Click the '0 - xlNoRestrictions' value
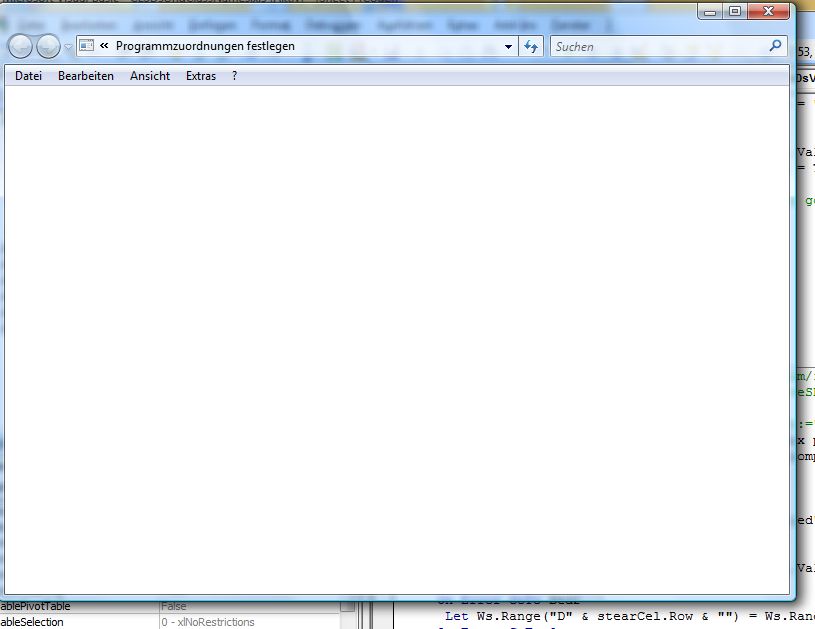This screenshot has height=629, width=815. click(208, 622)
